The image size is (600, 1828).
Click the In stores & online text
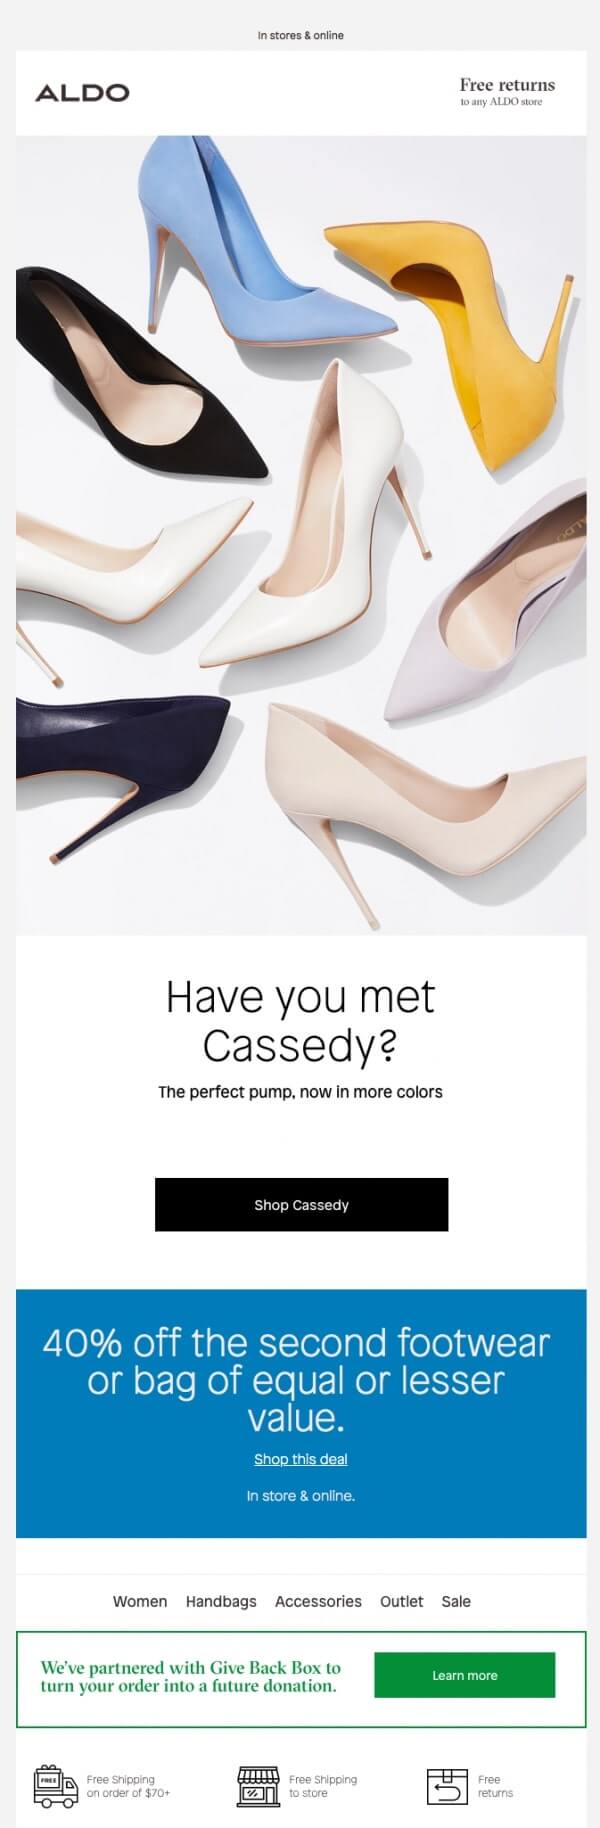coord(300,35)
